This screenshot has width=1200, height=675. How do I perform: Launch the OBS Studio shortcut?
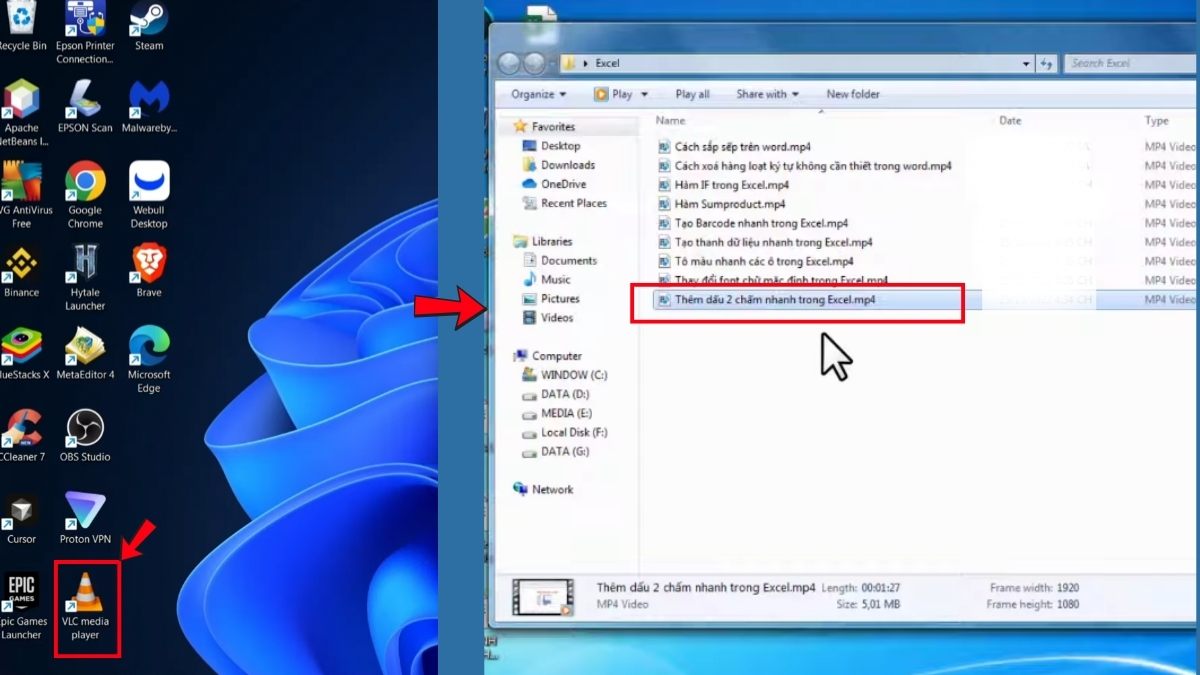click(85, 435)
